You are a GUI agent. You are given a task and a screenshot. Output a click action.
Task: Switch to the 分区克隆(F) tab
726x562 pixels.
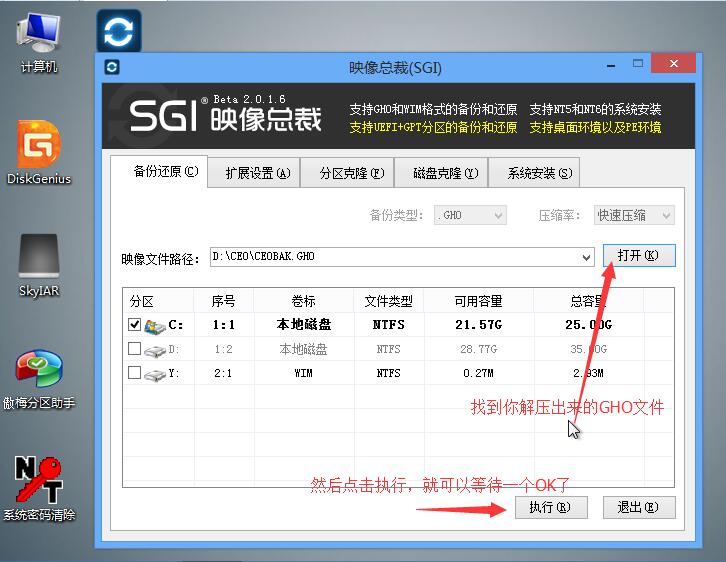click(x=347, y=173)
